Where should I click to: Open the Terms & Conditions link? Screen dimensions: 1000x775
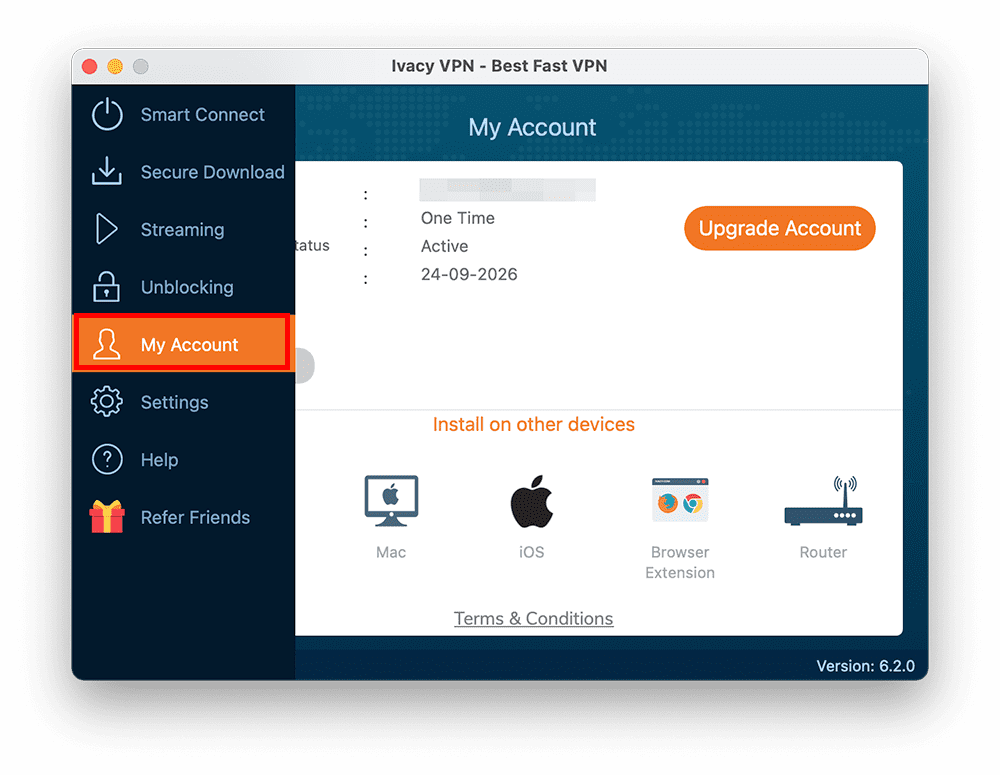click(x=533, y=618)
